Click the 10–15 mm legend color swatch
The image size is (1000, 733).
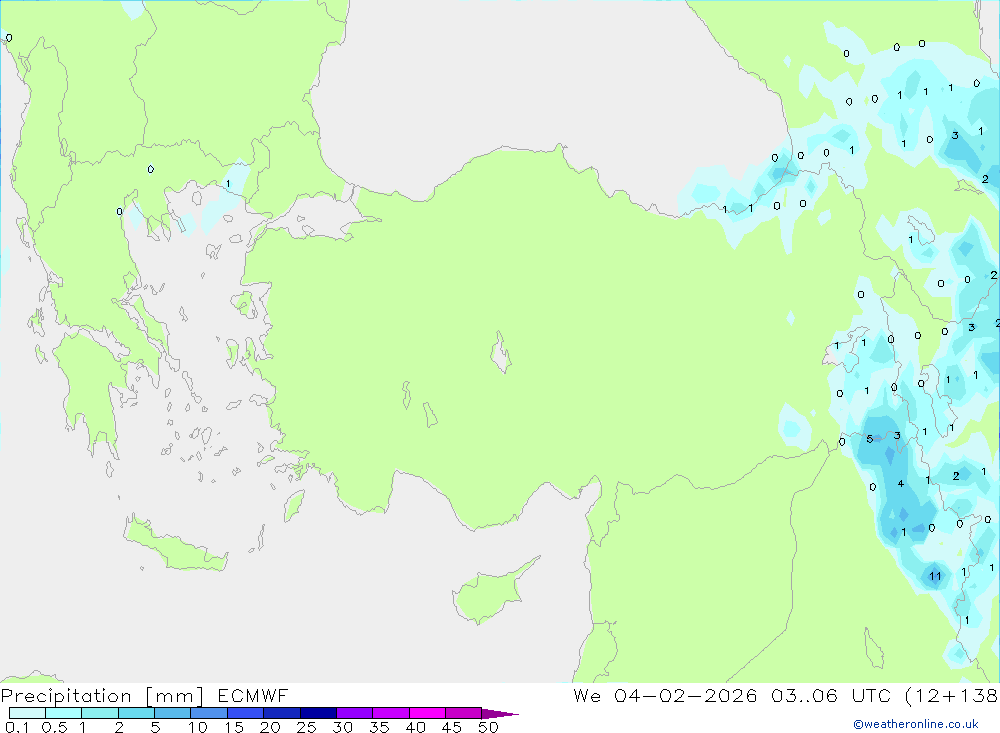pyautogui.click(x=209, y=713)
